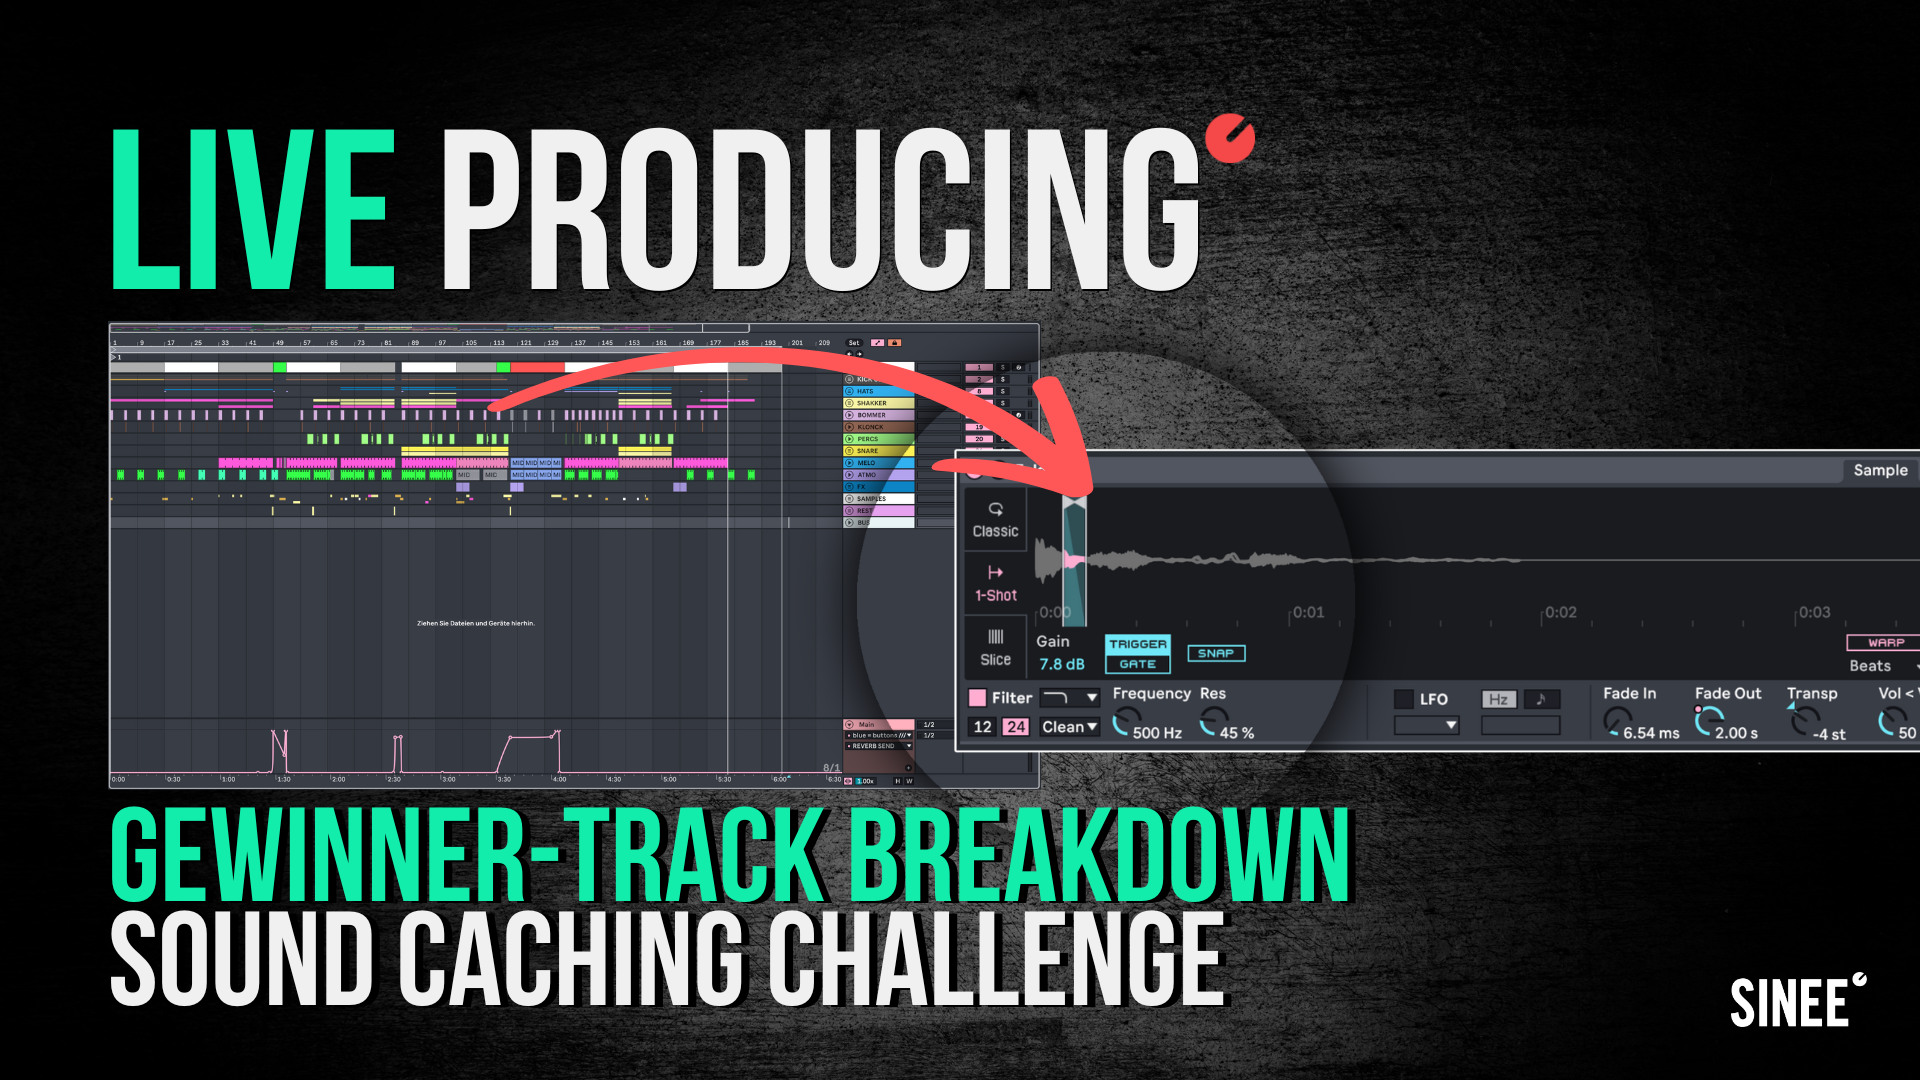This screenshot has height=1080, width=1920.
Task: Click the WARP enable icon
Action: pyautogui.click(x=1888, y=642)
